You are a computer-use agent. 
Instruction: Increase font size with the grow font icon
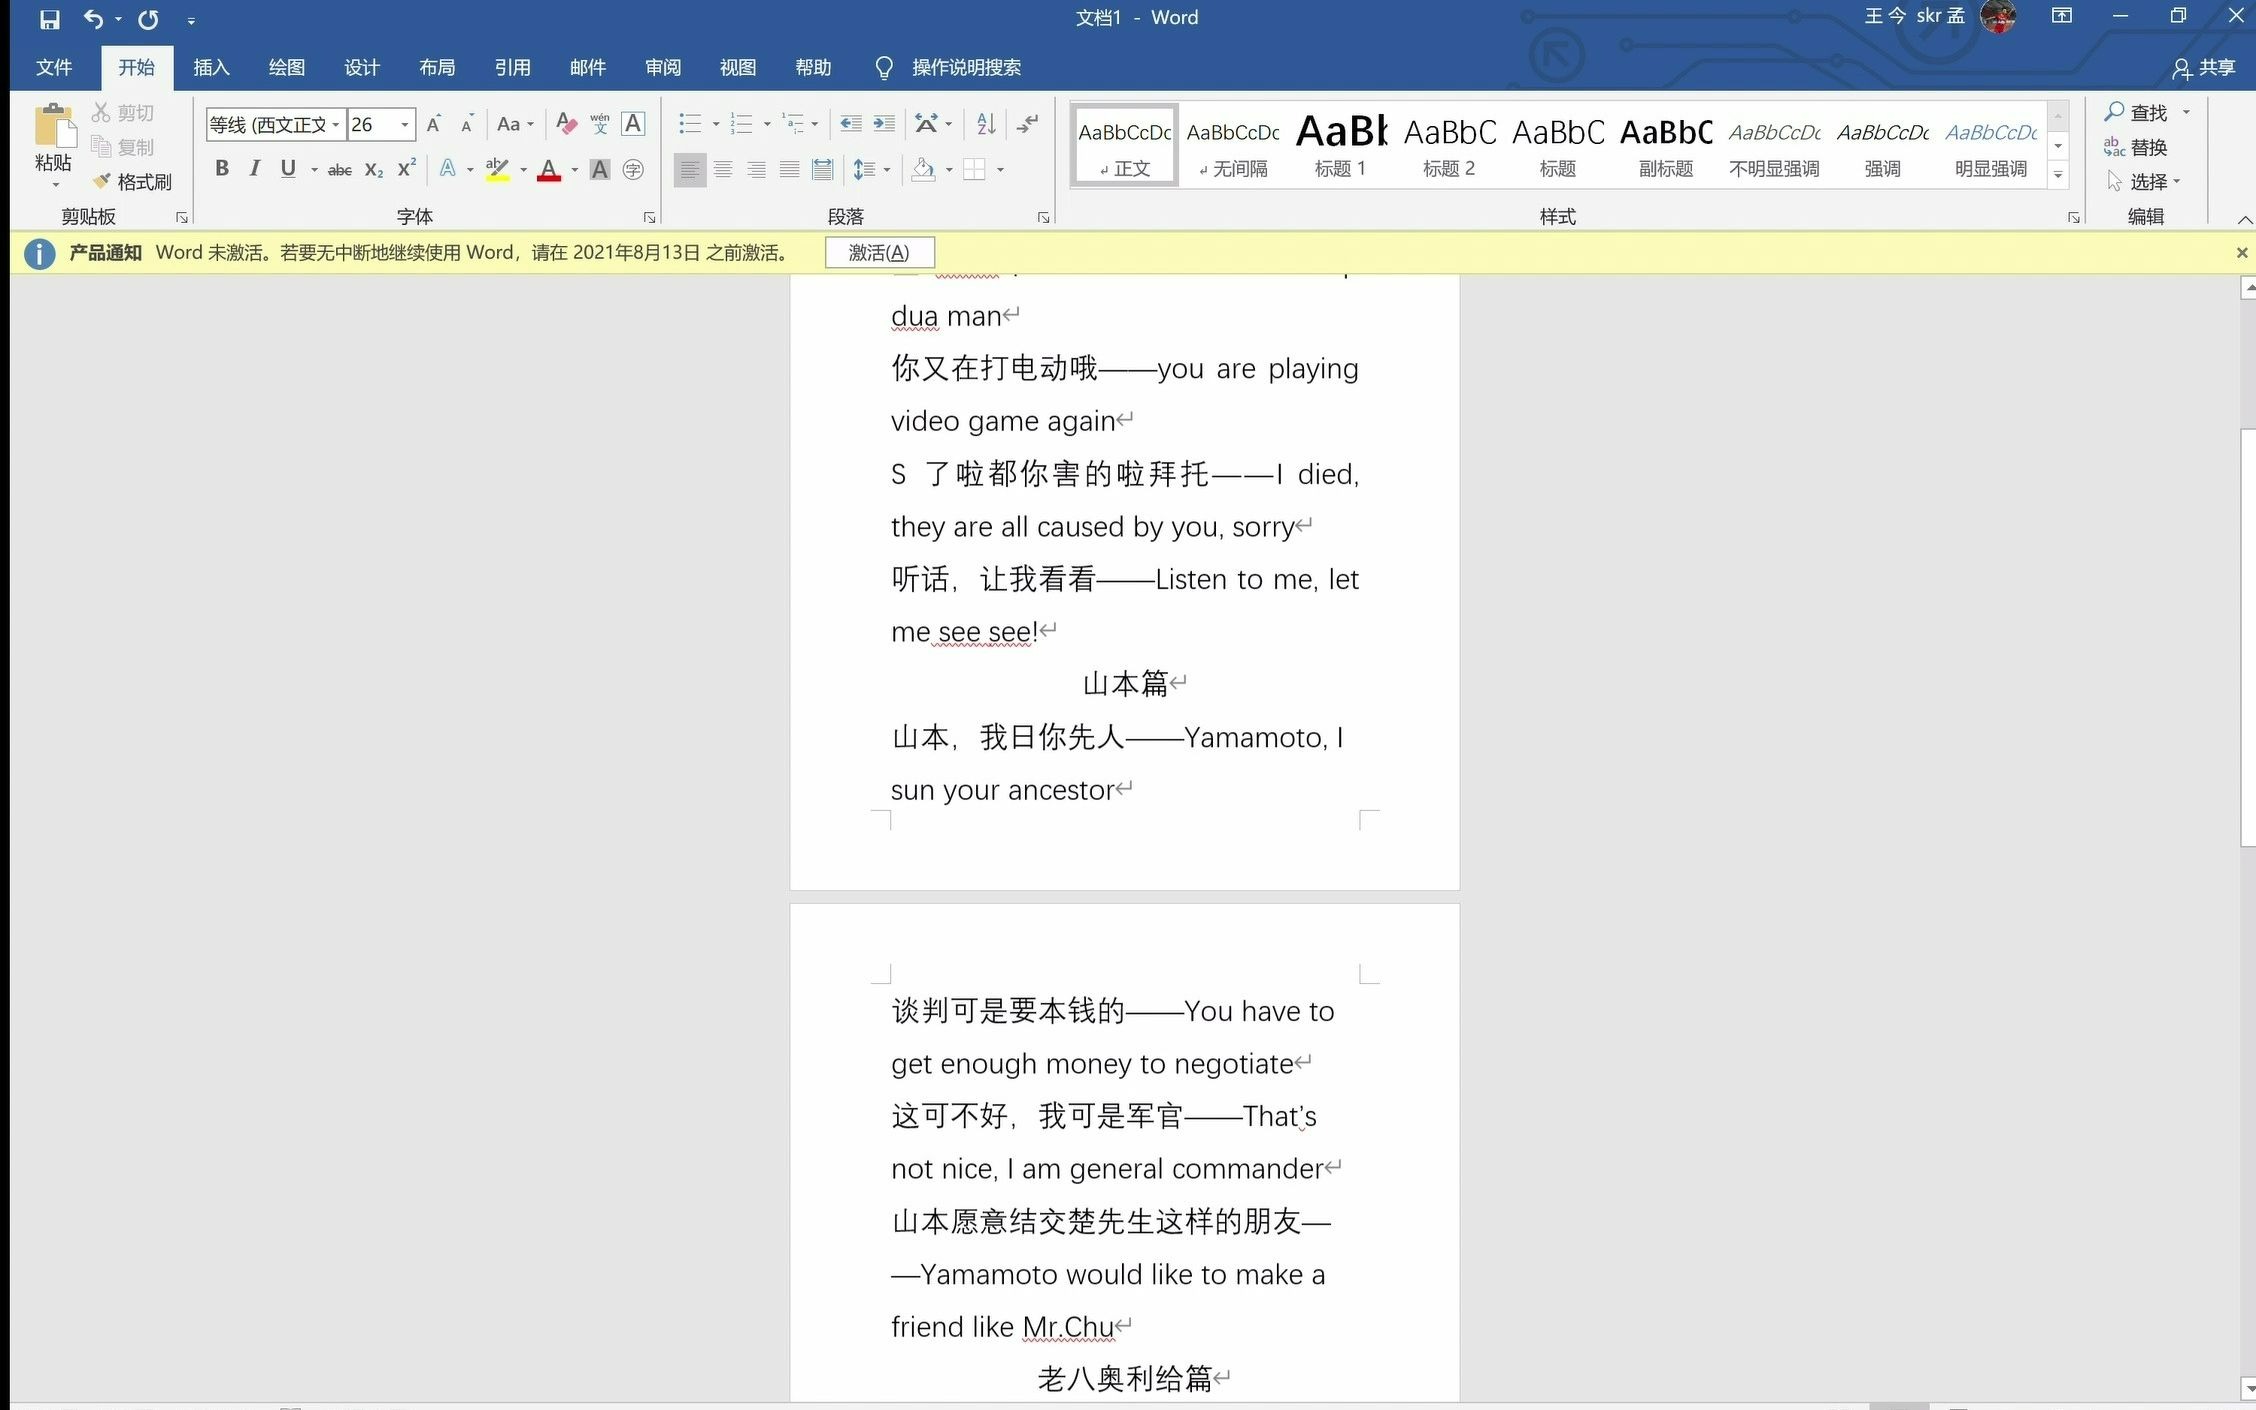pos(434,124)
